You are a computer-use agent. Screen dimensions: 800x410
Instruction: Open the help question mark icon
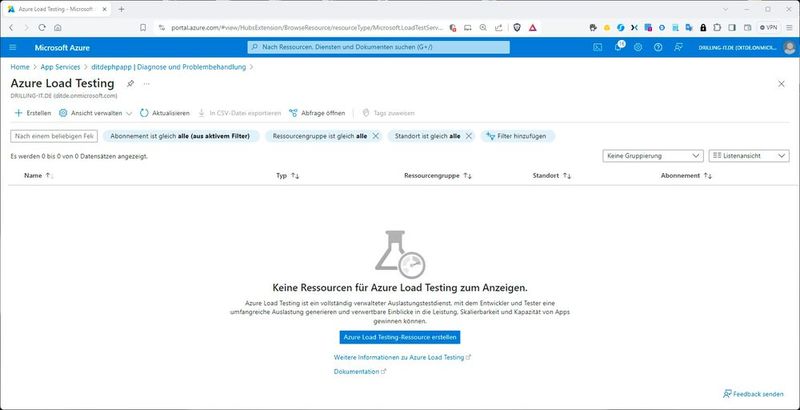(658, 47)
